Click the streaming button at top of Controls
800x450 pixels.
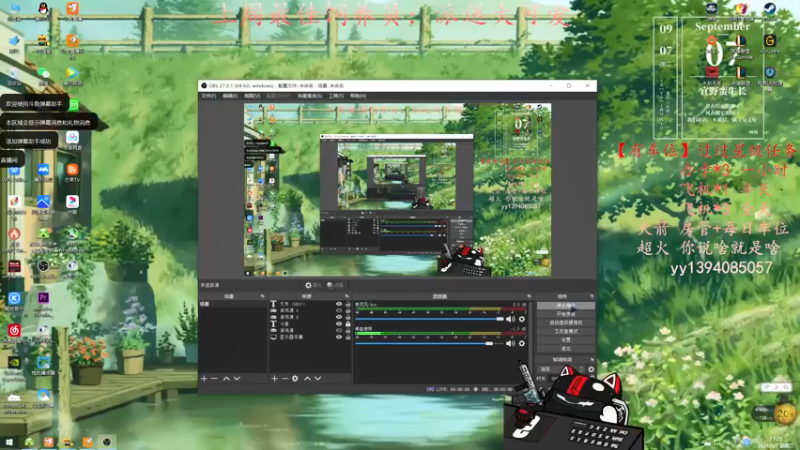tap(565, 306)
